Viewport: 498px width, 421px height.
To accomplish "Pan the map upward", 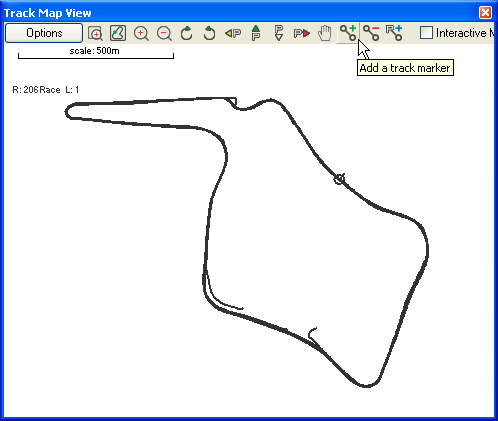I will point(256,33).
